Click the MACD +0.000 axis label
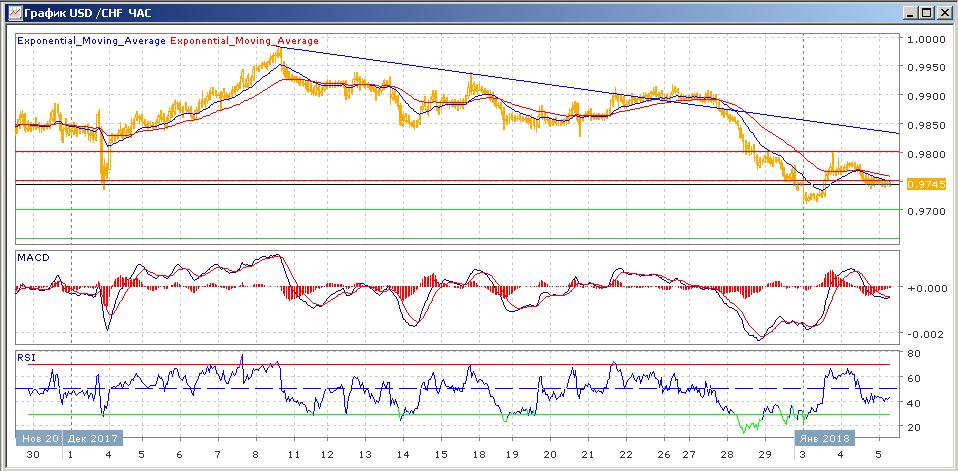Image resolution: width=958 pixels, height=471 pixels. (x=923, y=288)
